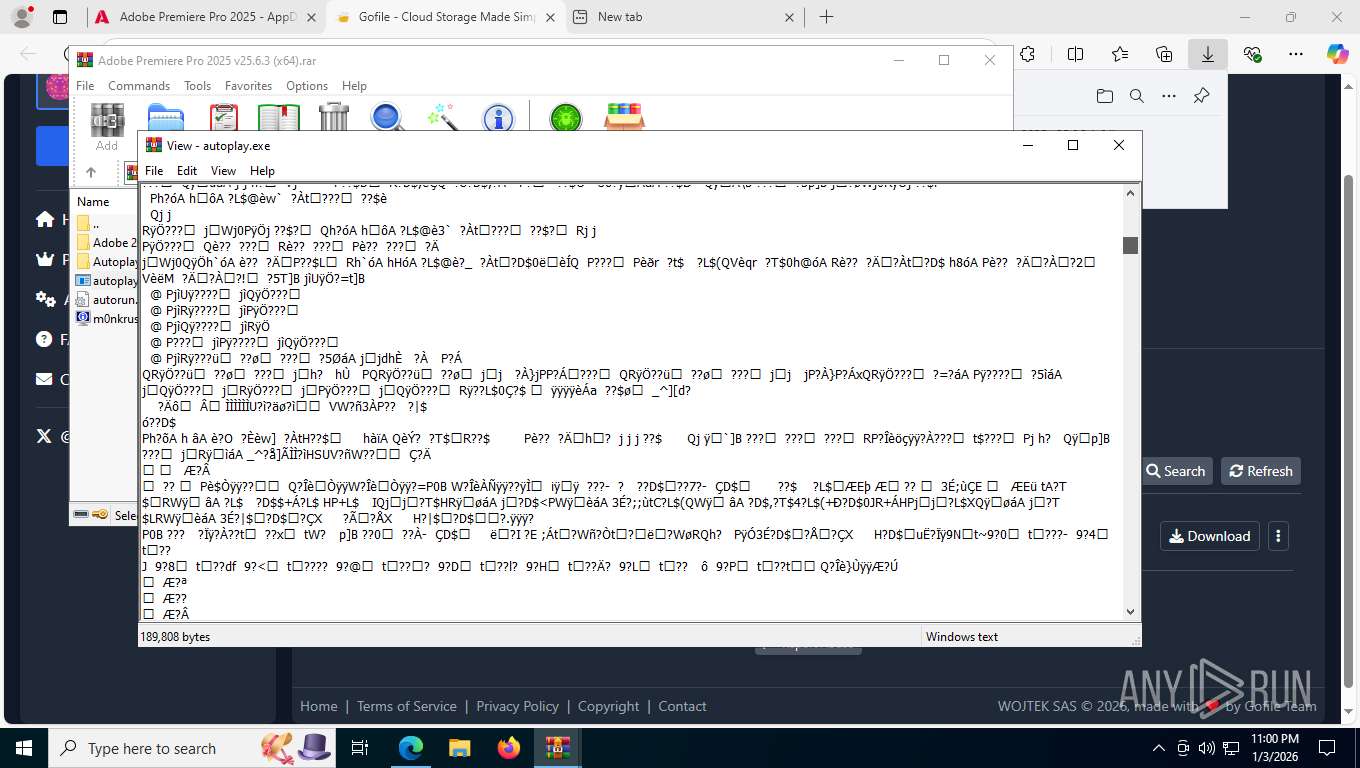The height and width of the screenshot is (768, 1360).
Task: Click the Wizard wand icon in WinRAR
Action: 442,117
